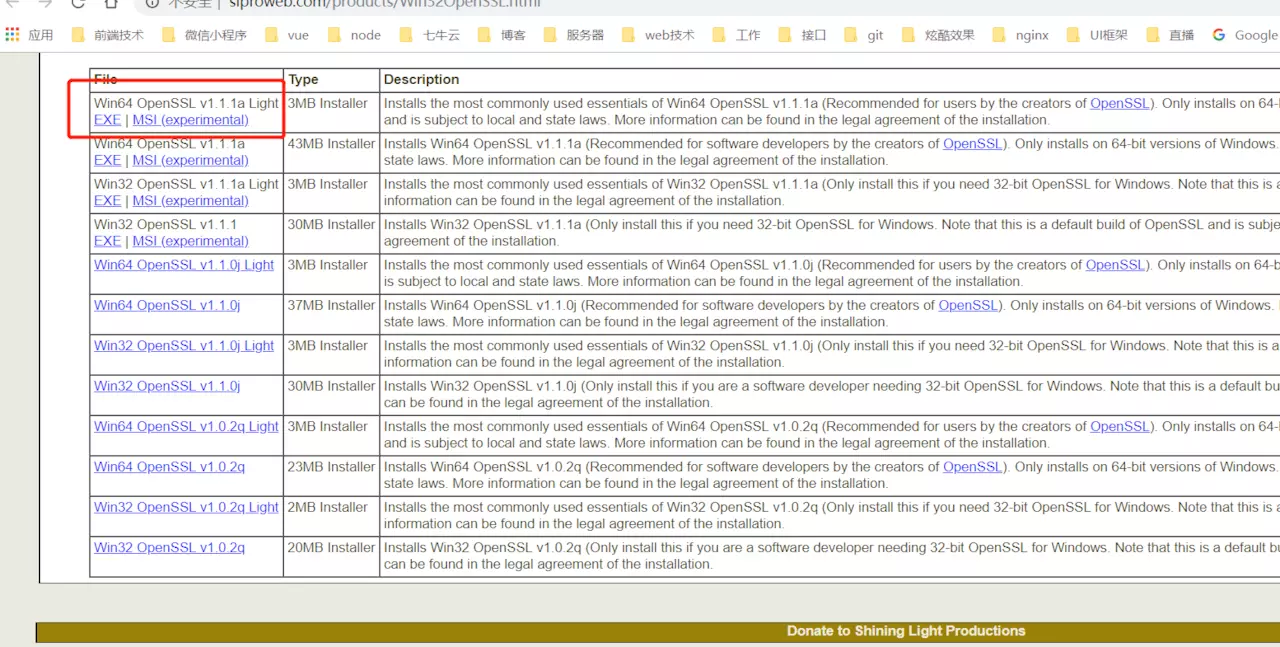The width and height of the screenshot is (1280, 647).
Task: Click the browser back arrow
Action: click(12, 5)
